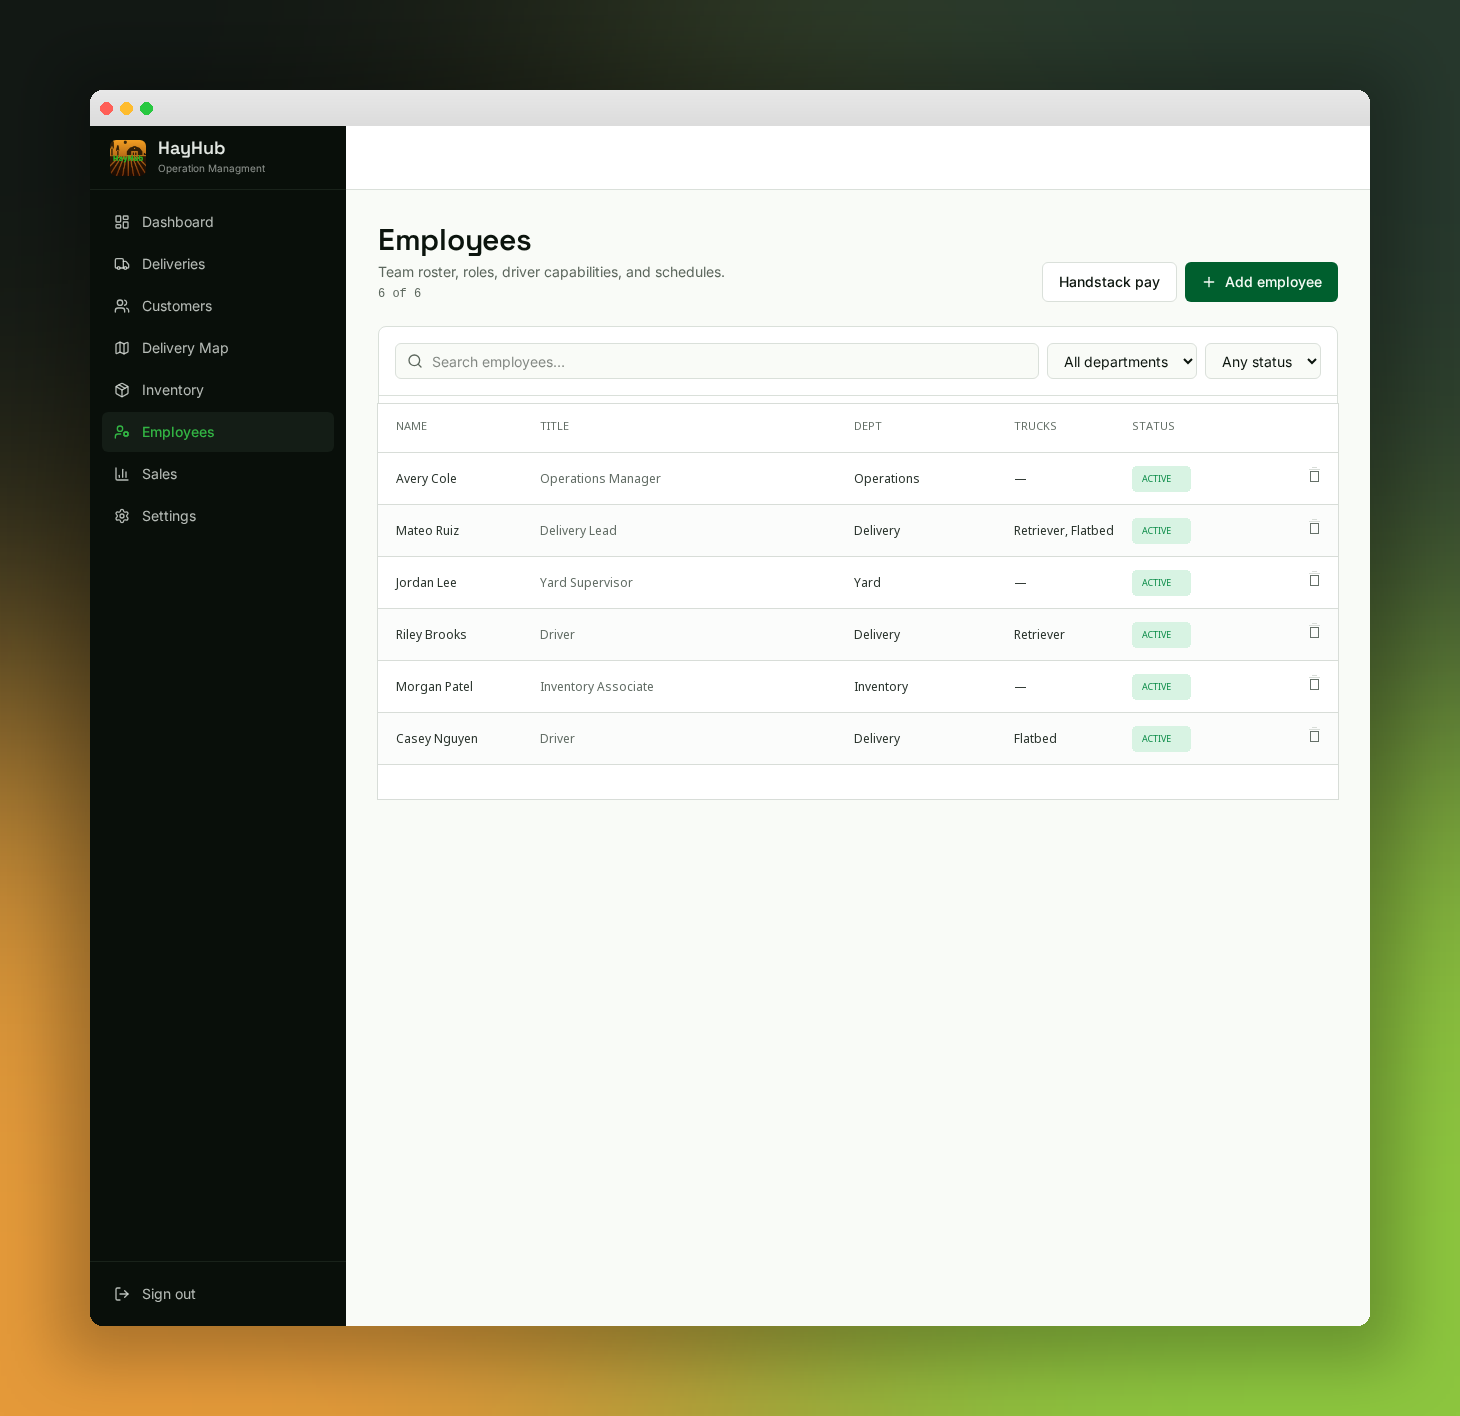
Task: Click the Yard Supervisor title
Action: tap(586, 583)
